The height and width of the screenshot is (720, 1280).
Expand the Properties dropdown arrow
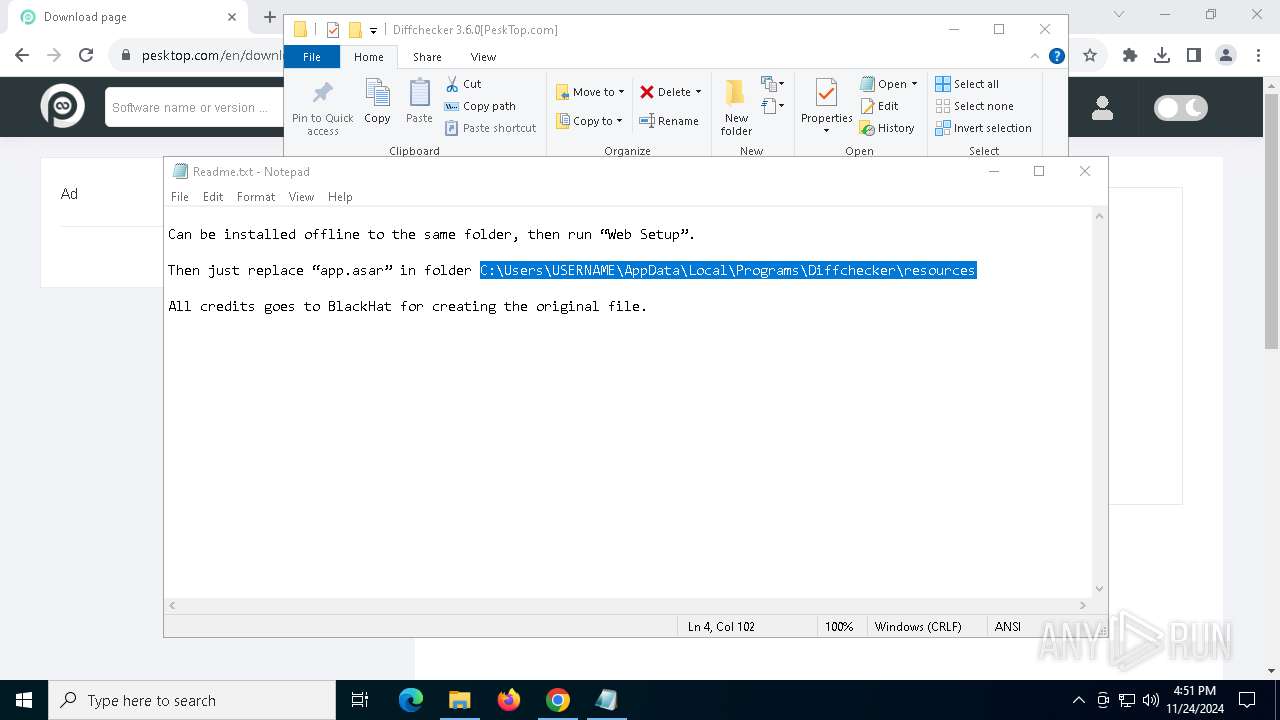tap(826, 131)
